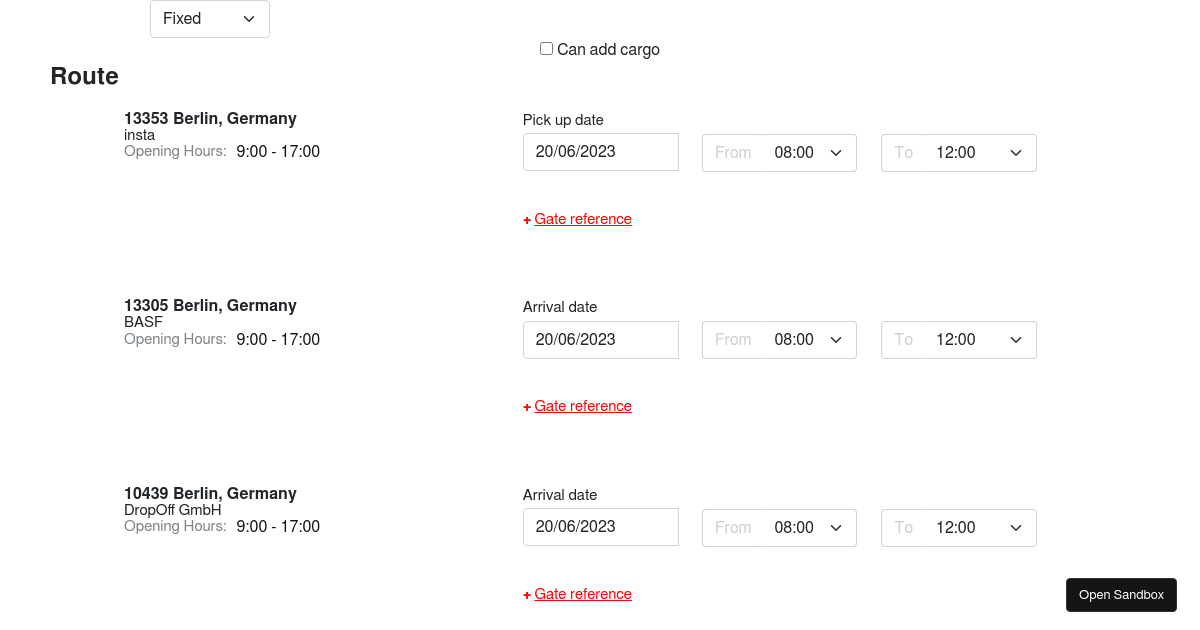Add gate reference for BASF stop
Screen dimensions: 1200x630
583,406
